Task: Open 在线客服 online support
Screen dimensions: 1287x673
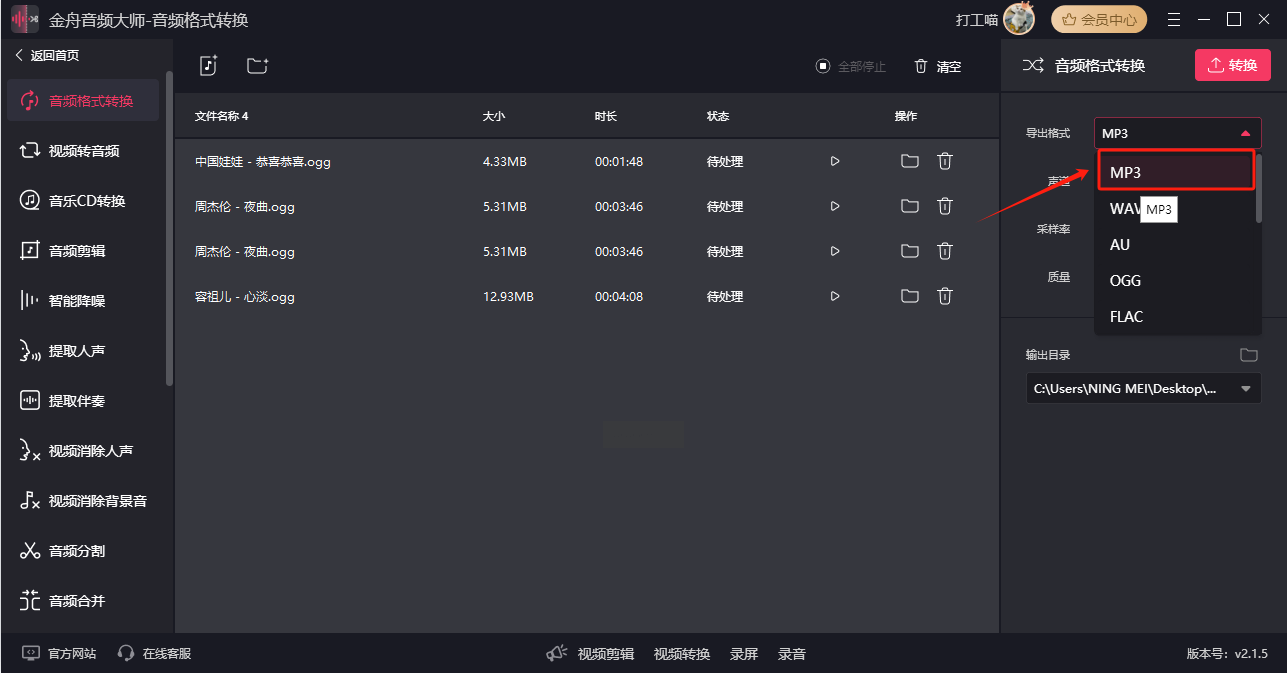Action: coord(155,653)
